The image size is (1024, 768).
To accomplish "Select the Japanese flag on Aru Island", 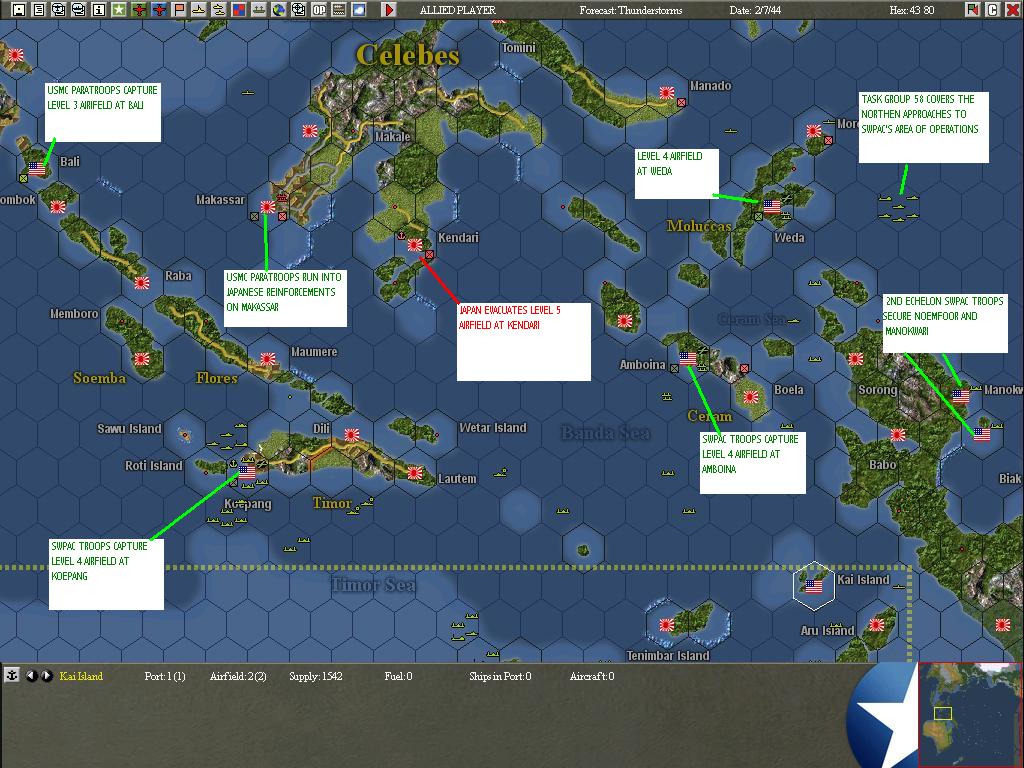I will [x=876, y=625].
